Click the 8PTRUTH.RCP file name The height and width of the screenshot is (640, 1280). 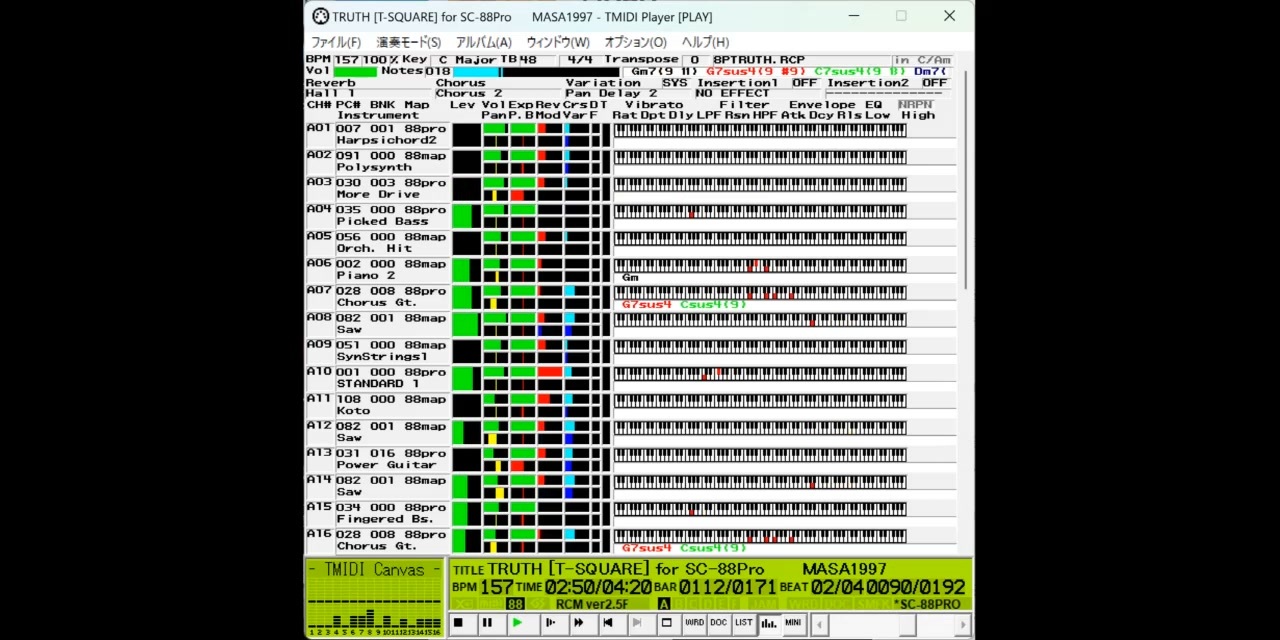[758, 60]
